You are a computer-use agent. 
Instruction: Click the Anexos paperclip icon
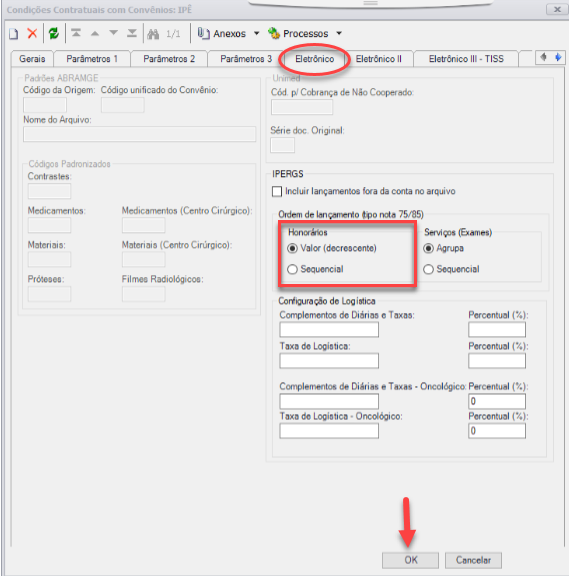[203, 33]
